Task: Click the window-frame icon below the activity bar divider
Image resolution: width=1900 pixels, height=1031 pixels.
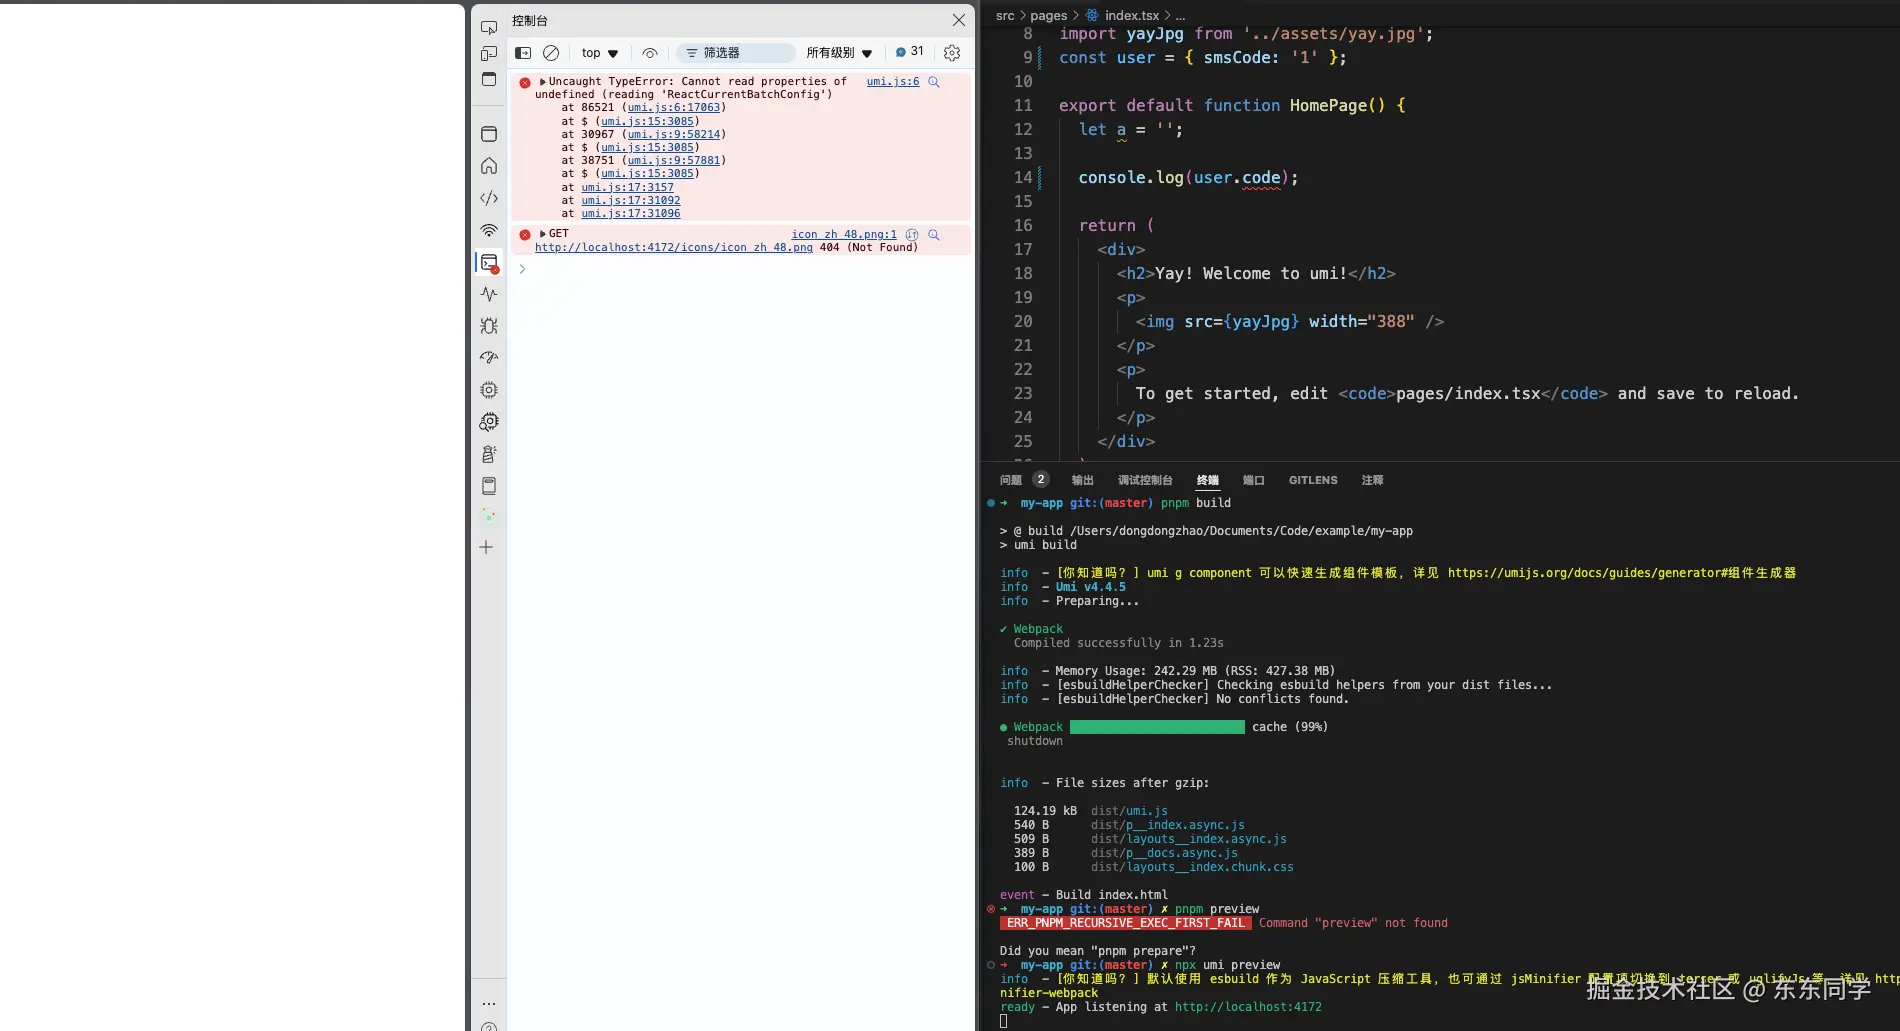Action: click(x=489, y=134)
